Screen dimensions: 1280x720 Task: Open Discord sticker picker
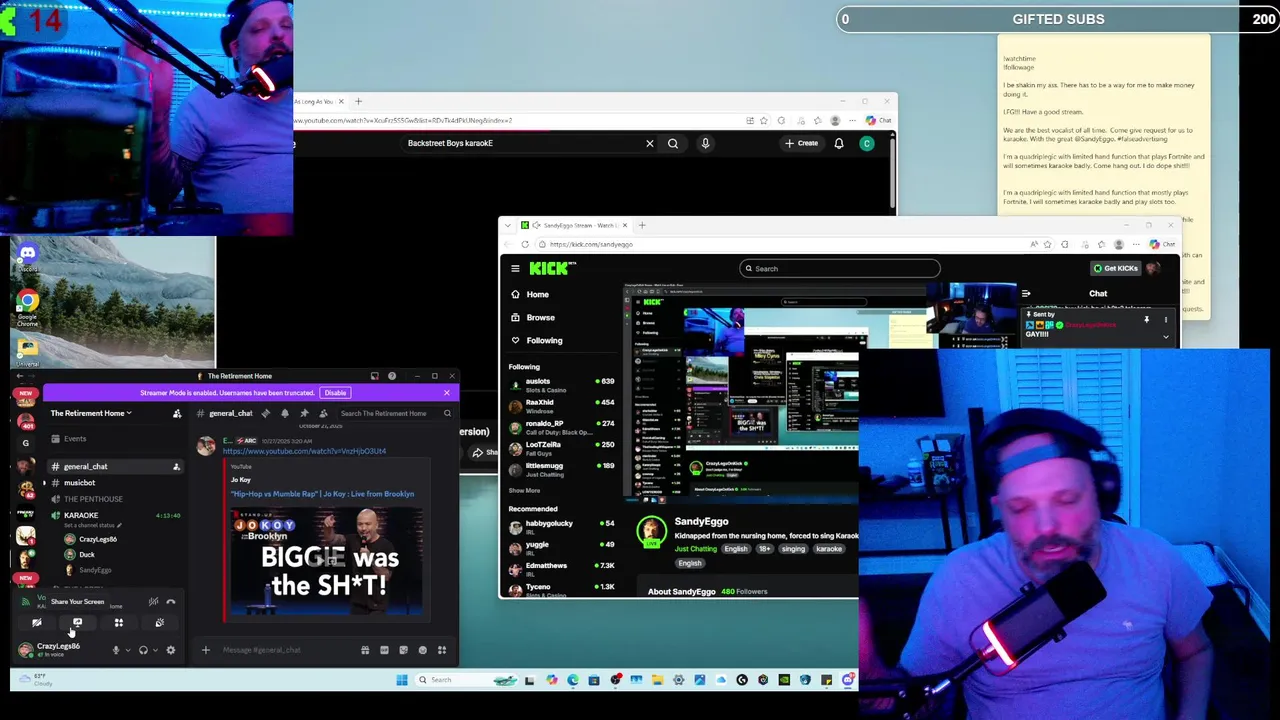(x=403, y=650)
